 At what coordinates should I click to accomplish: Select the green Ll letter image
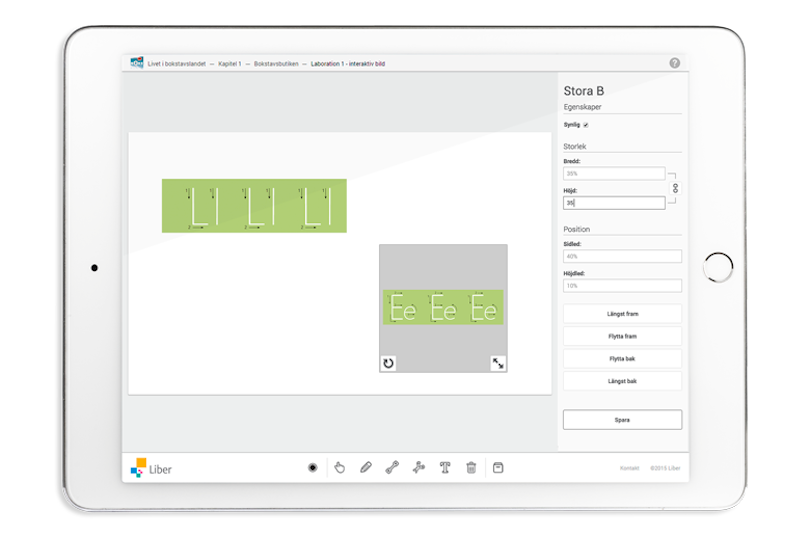click(x=254, y=206)
